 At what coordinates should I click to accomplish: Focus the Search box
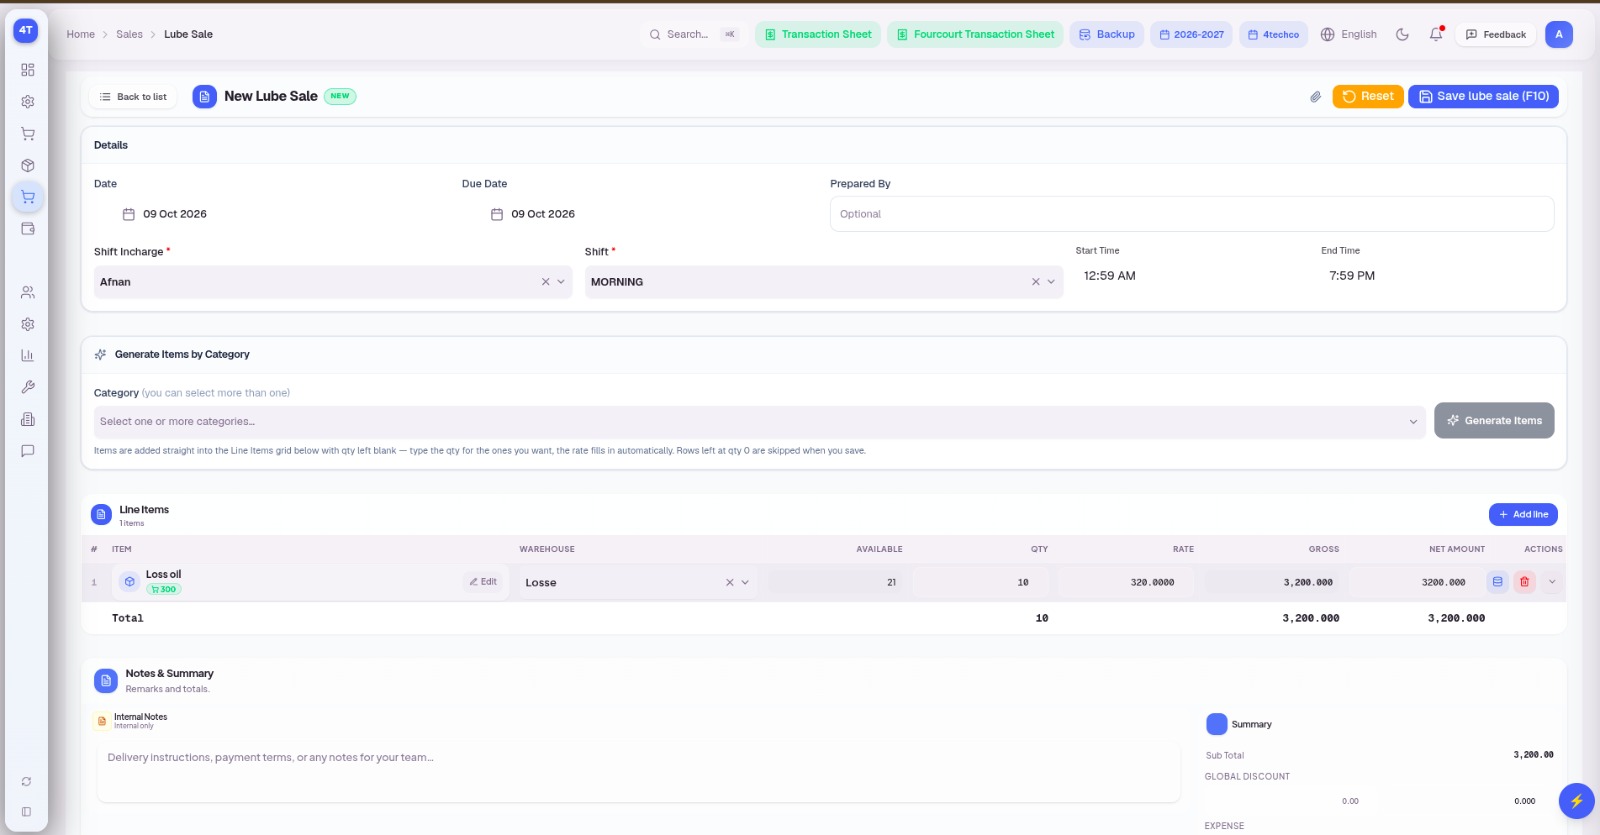[692, 34]
